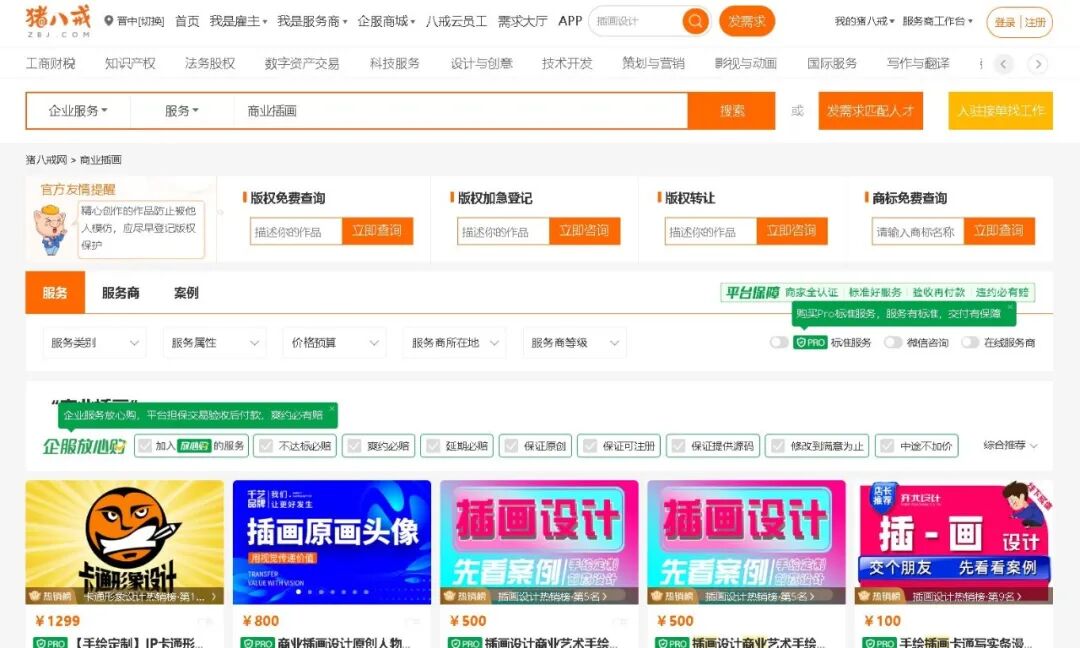Expand the 我的猪八戒 menu

tap(864, 21)
